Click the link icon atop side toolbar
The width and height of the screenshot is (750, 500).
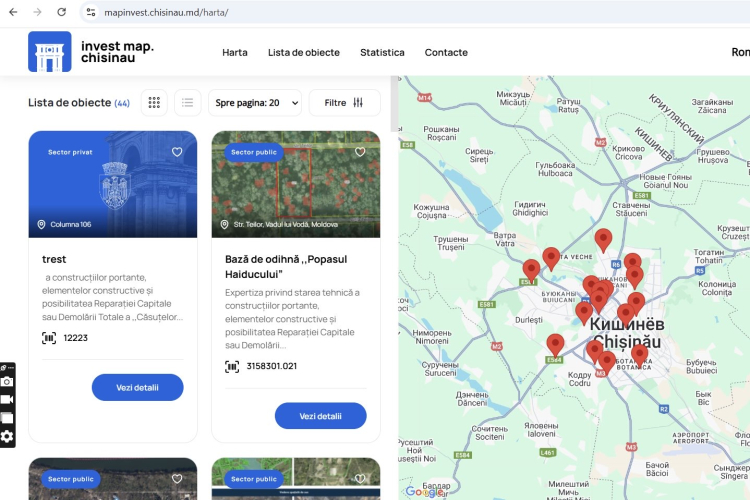point(3,367)
